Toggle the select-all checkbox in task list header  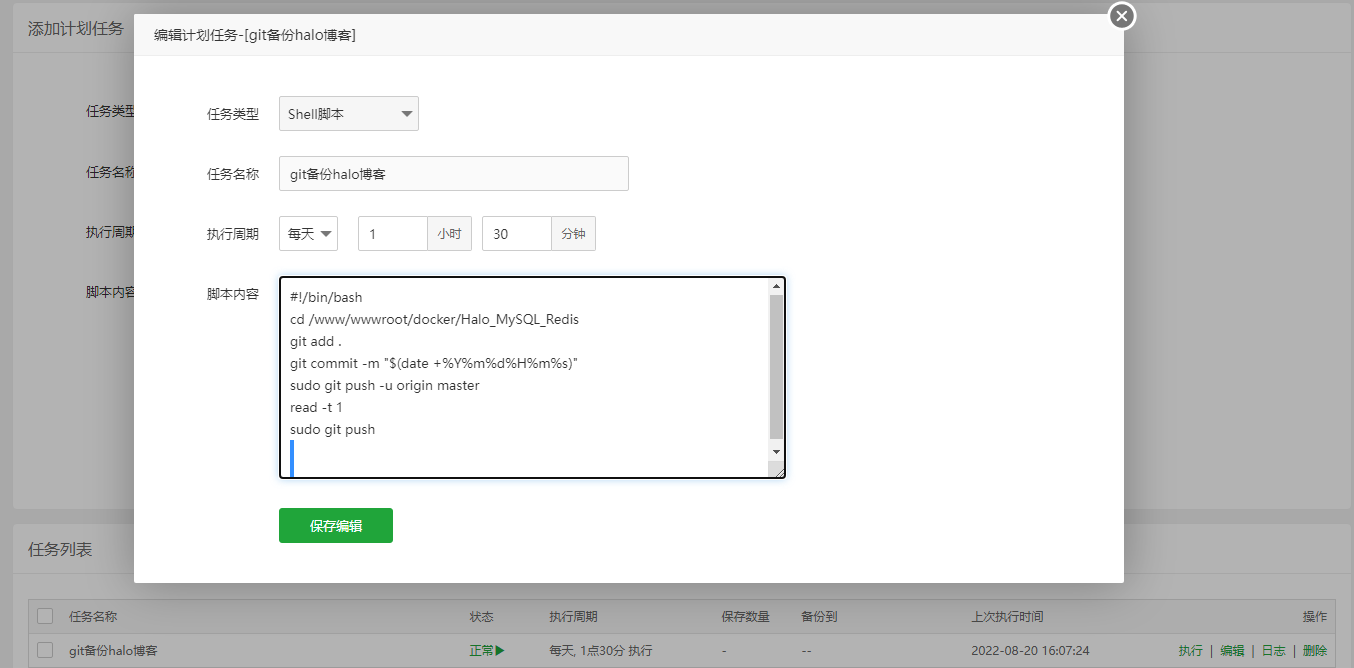(x=45, y=616)
